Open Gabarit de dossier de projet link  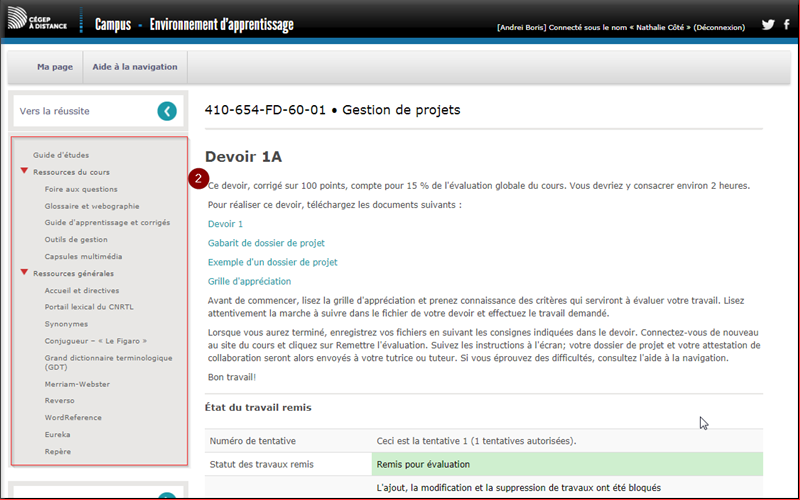coord(266,243)
